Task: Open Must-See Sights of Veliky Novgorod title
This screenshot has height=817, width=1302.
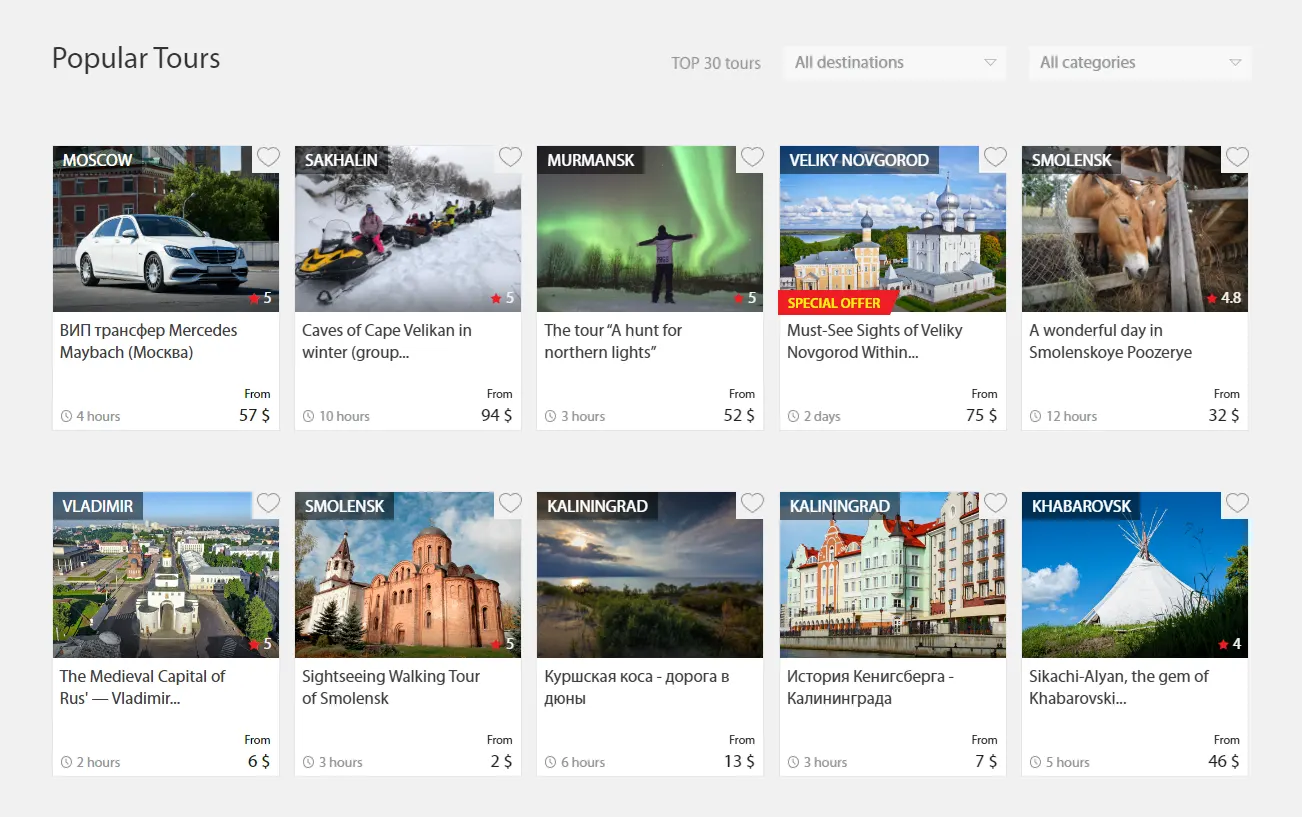Action: tap(875, 341)
